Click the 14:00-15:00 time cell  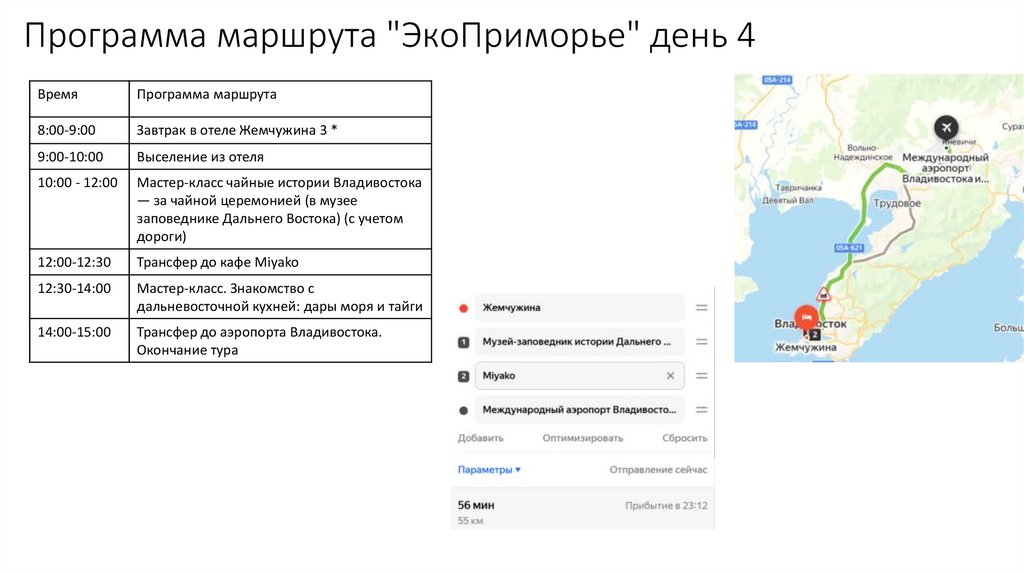tap(79, 340)
